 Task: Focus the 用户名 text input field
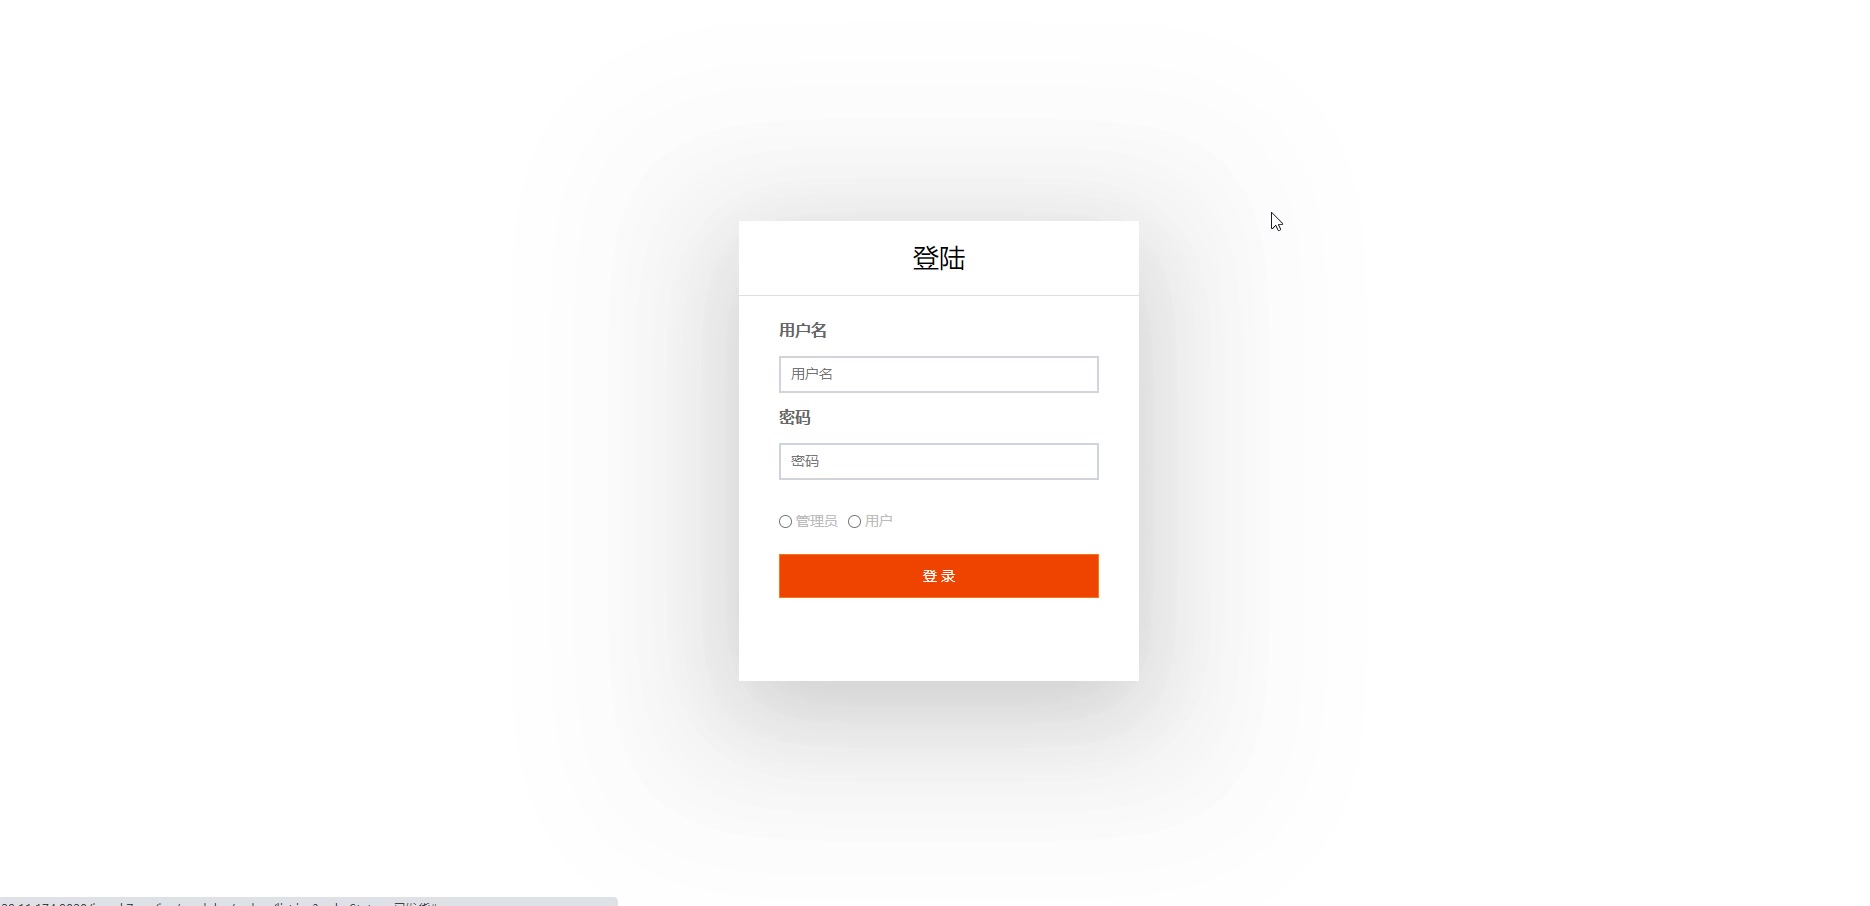[x=938, y=374]
